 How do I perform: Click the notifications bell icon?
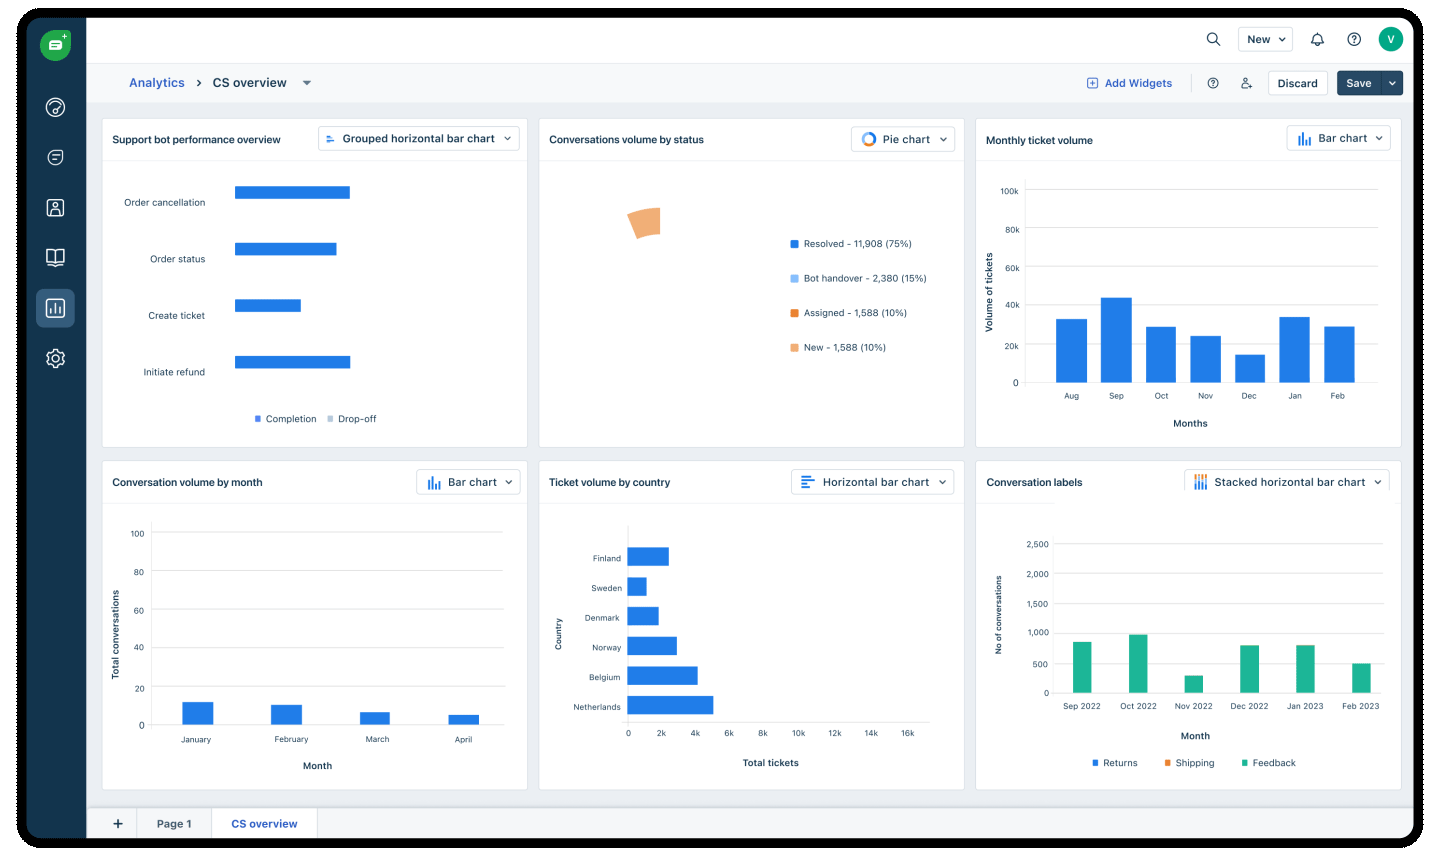pos(1317,39)
